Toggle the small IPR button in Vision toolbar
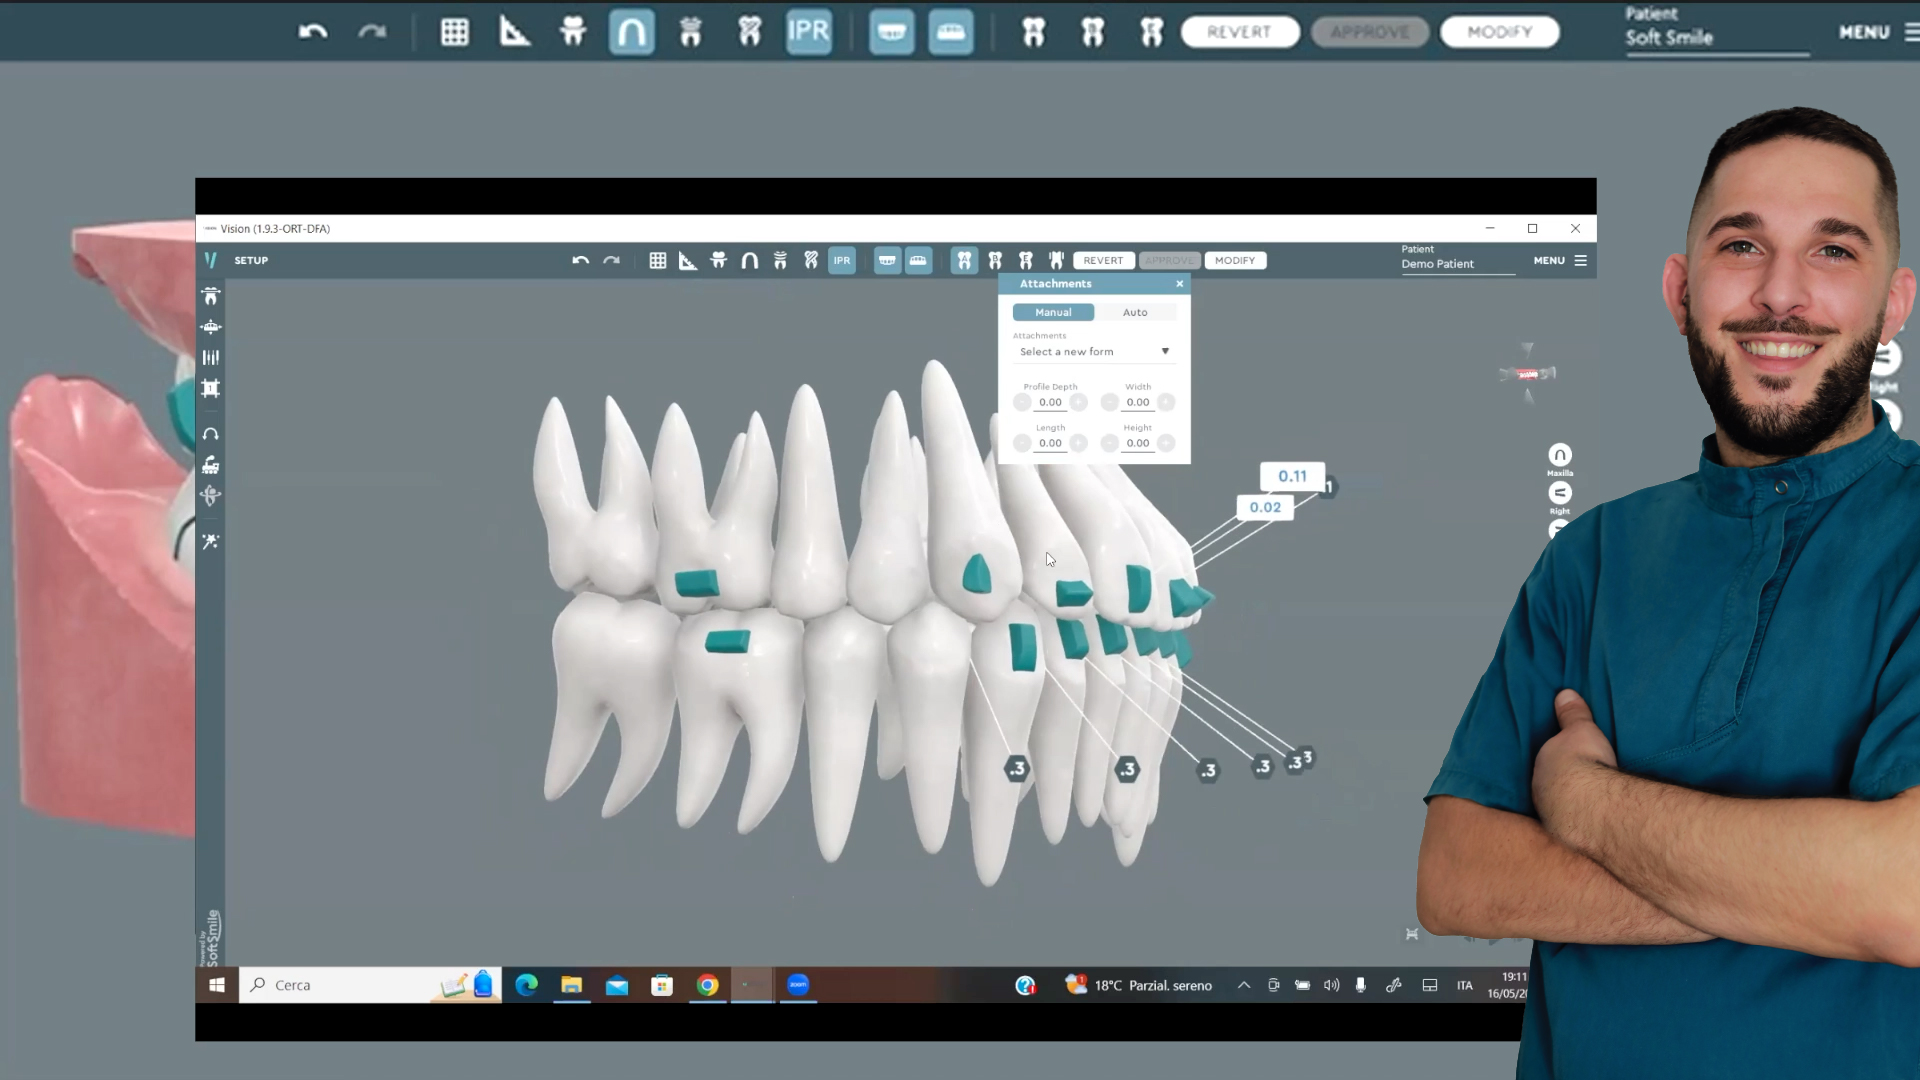This screenshot has height=1080, width=1920. 842,260
